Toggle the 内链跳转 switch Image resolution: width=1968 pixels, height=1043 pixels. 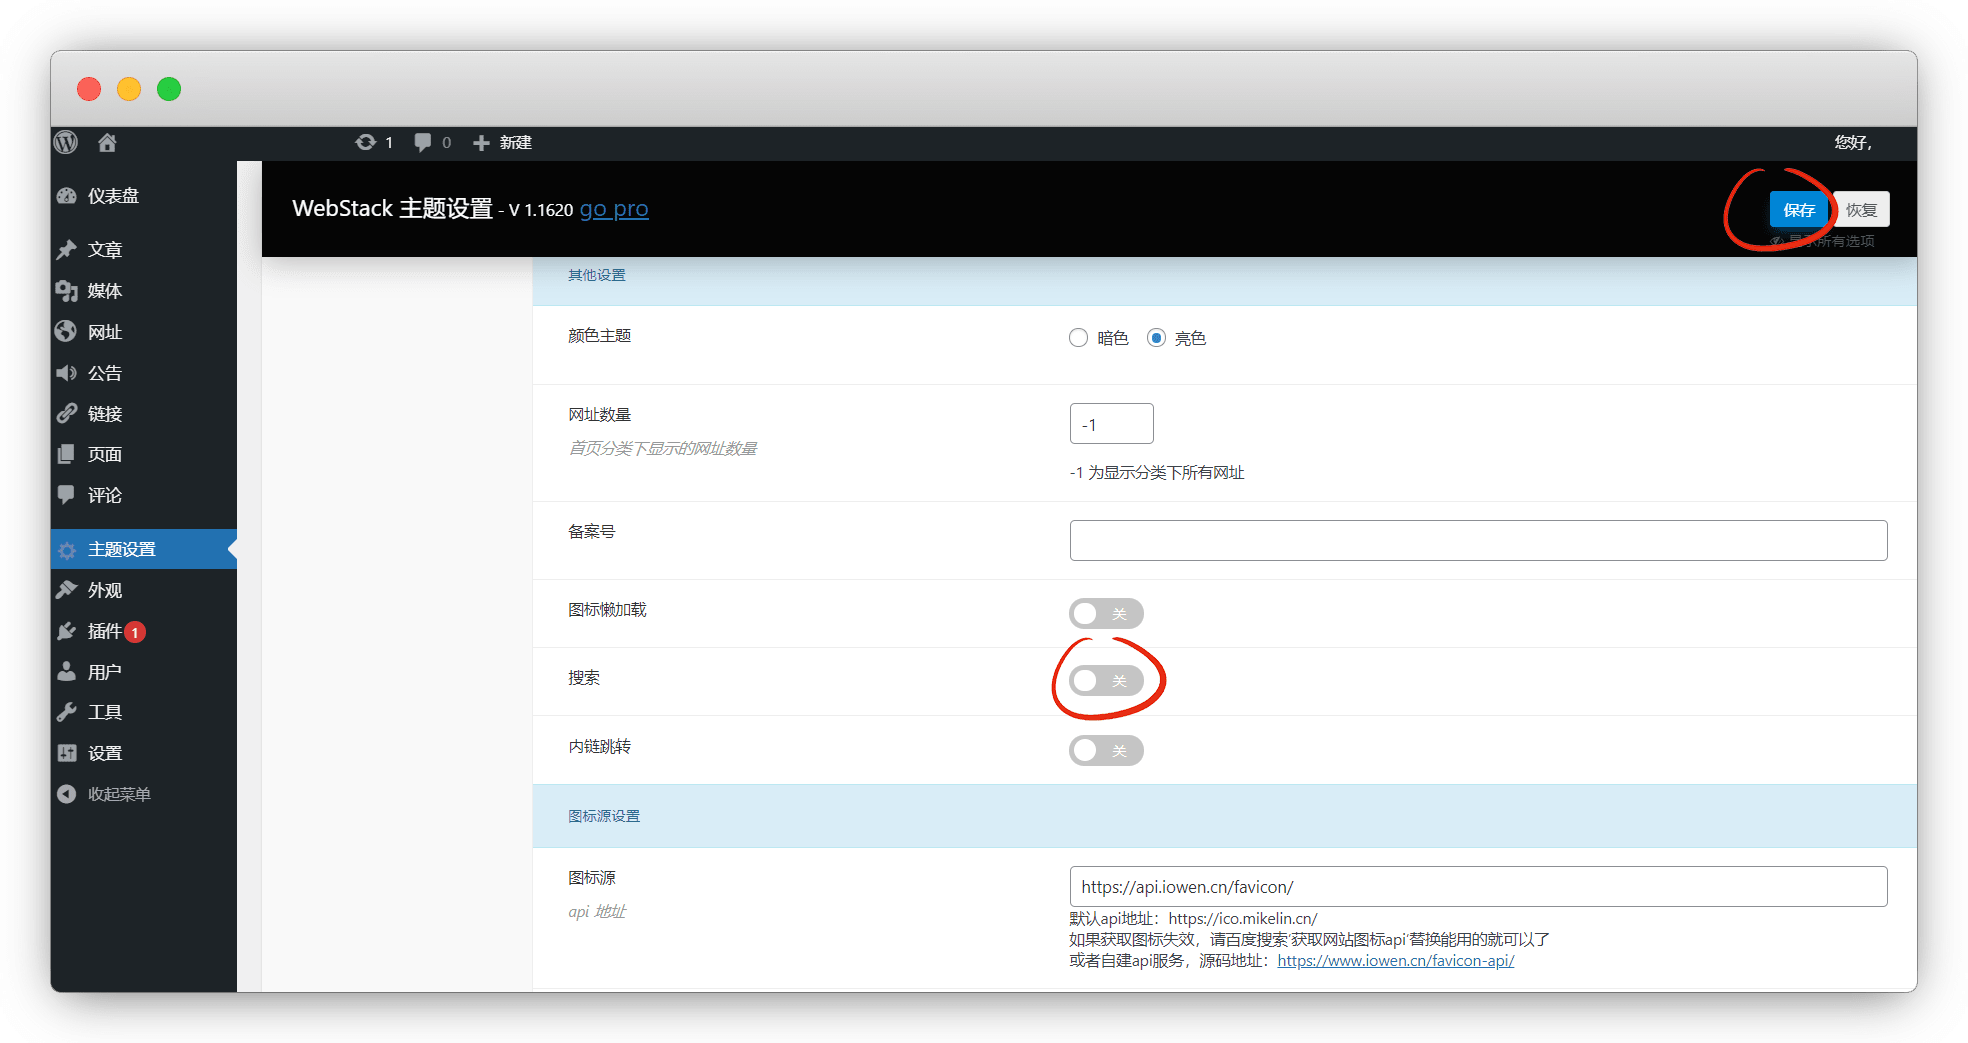click(1105, 750)
